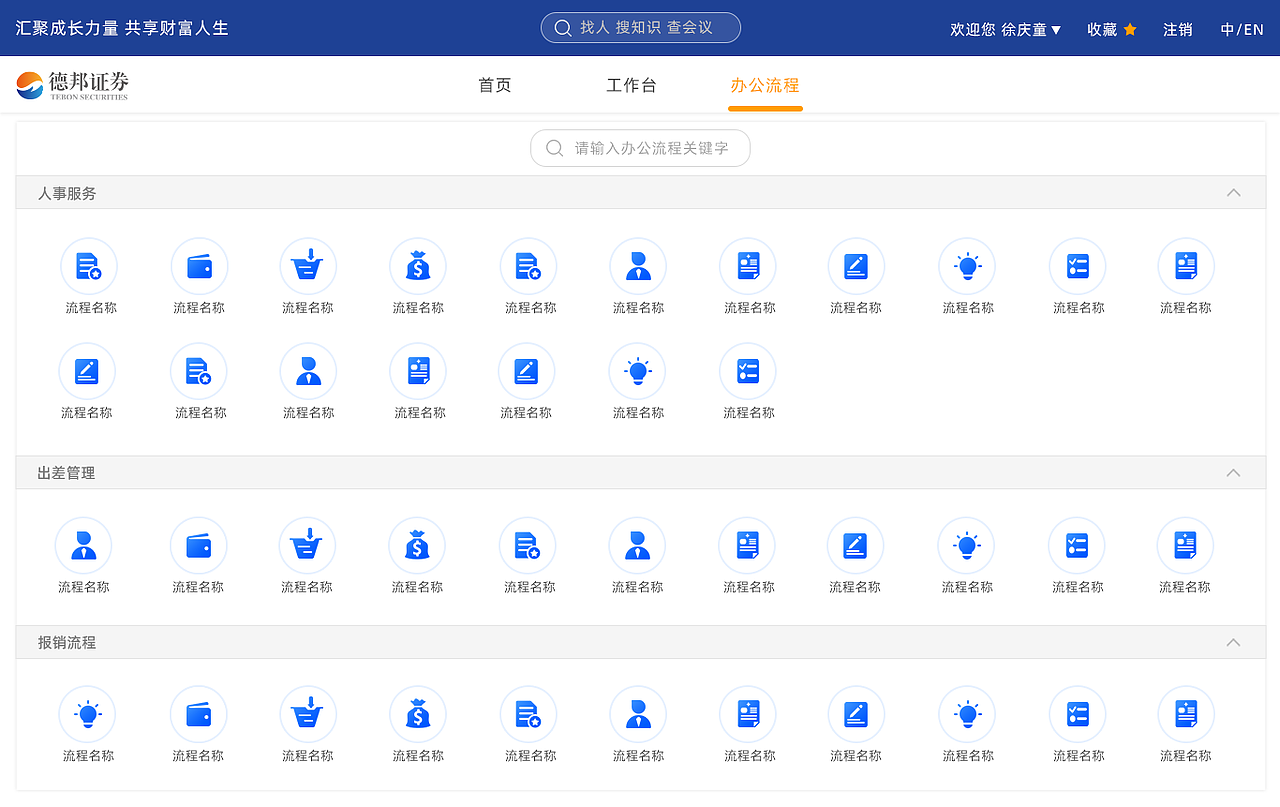The height and width of the screenshot is (807, 1280).
Task: Open the shopping basket process under 报销流程
Action: coord(308,715)
